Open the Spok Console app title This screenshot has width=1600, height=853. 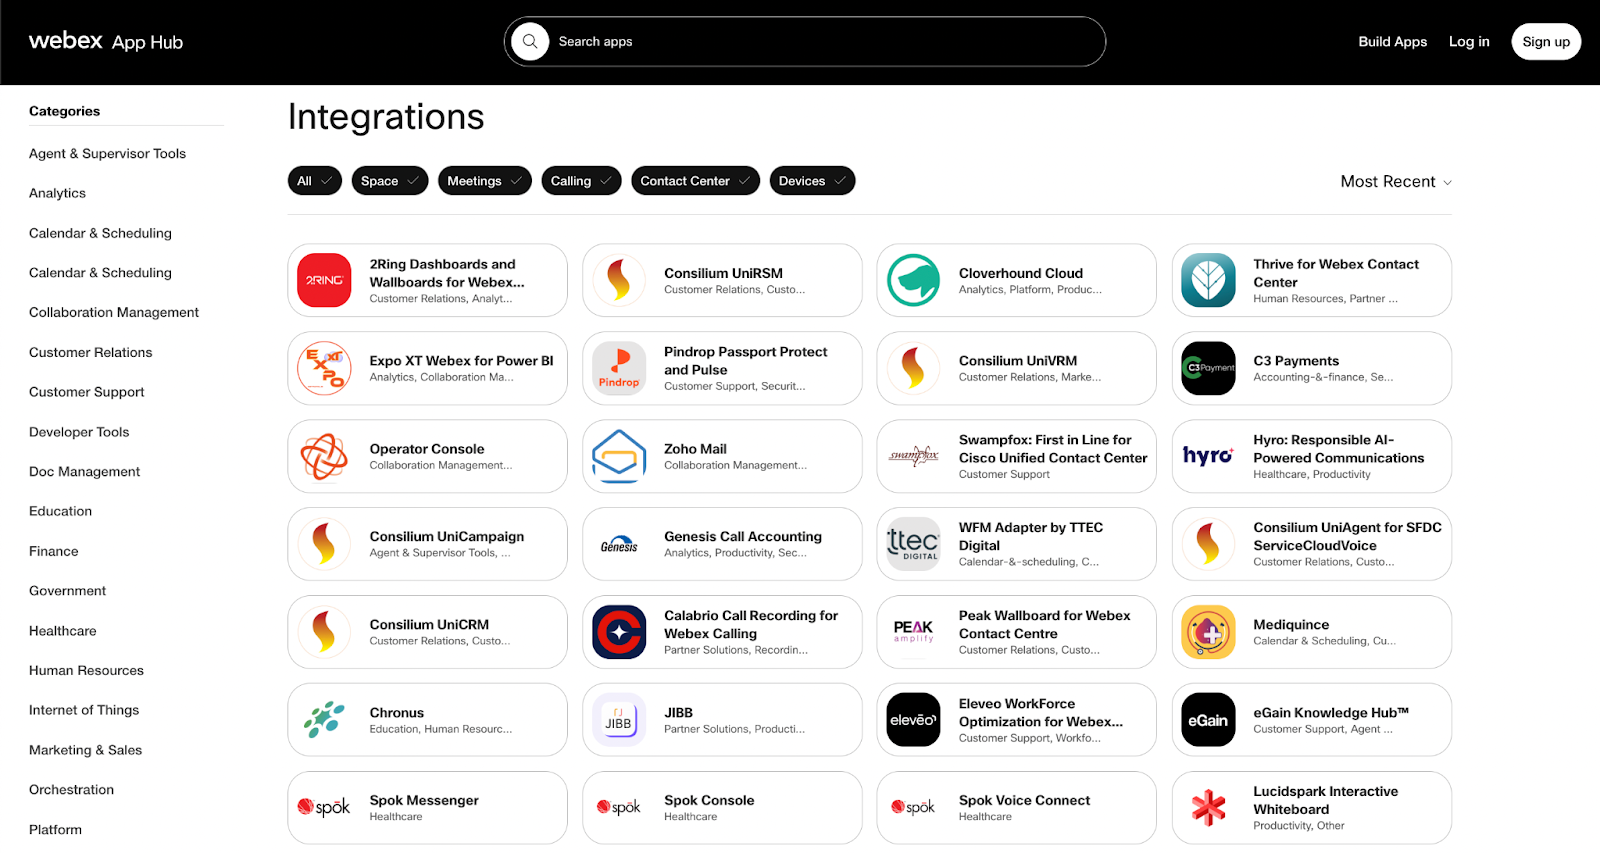pyautogui.click(x=709, y=801)
